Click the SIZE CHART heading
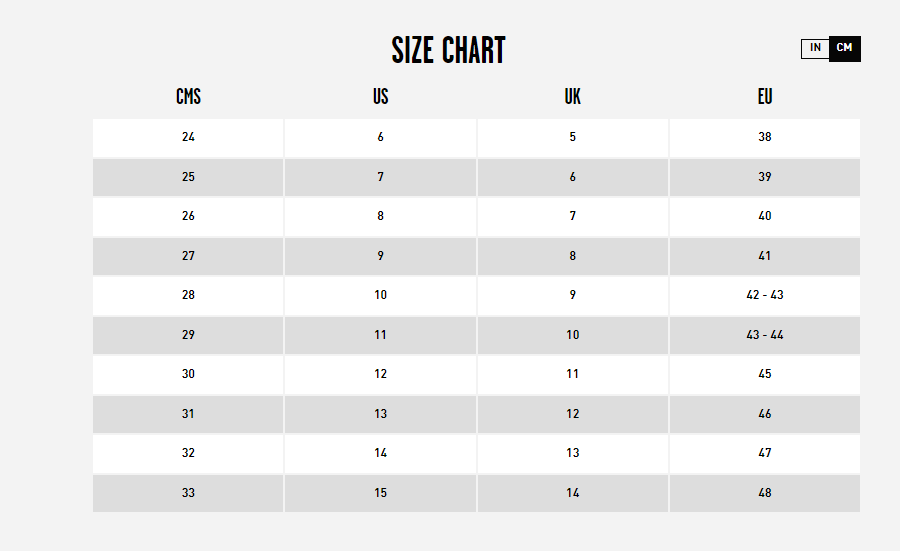Image resolution: width=900 pixels, height=551 pixels. pos(448,50)
